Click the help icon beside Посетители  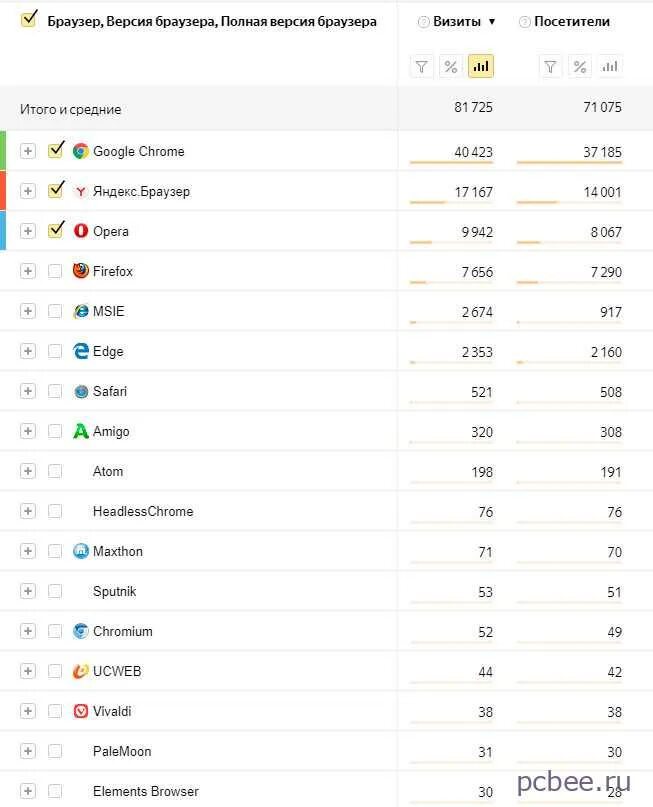click(524, 22)
